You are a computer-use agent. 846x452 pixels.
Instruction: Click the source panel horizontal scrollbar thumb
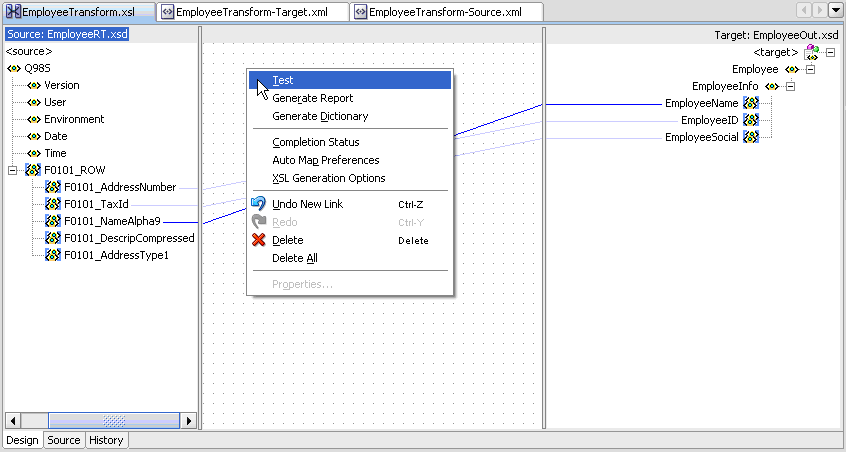point(114,421)
